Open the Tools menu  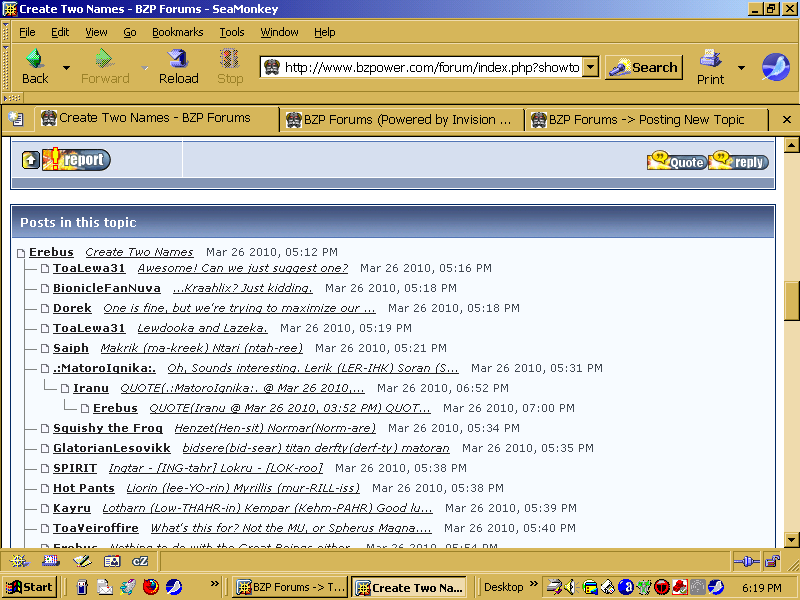tap(232, 32)
